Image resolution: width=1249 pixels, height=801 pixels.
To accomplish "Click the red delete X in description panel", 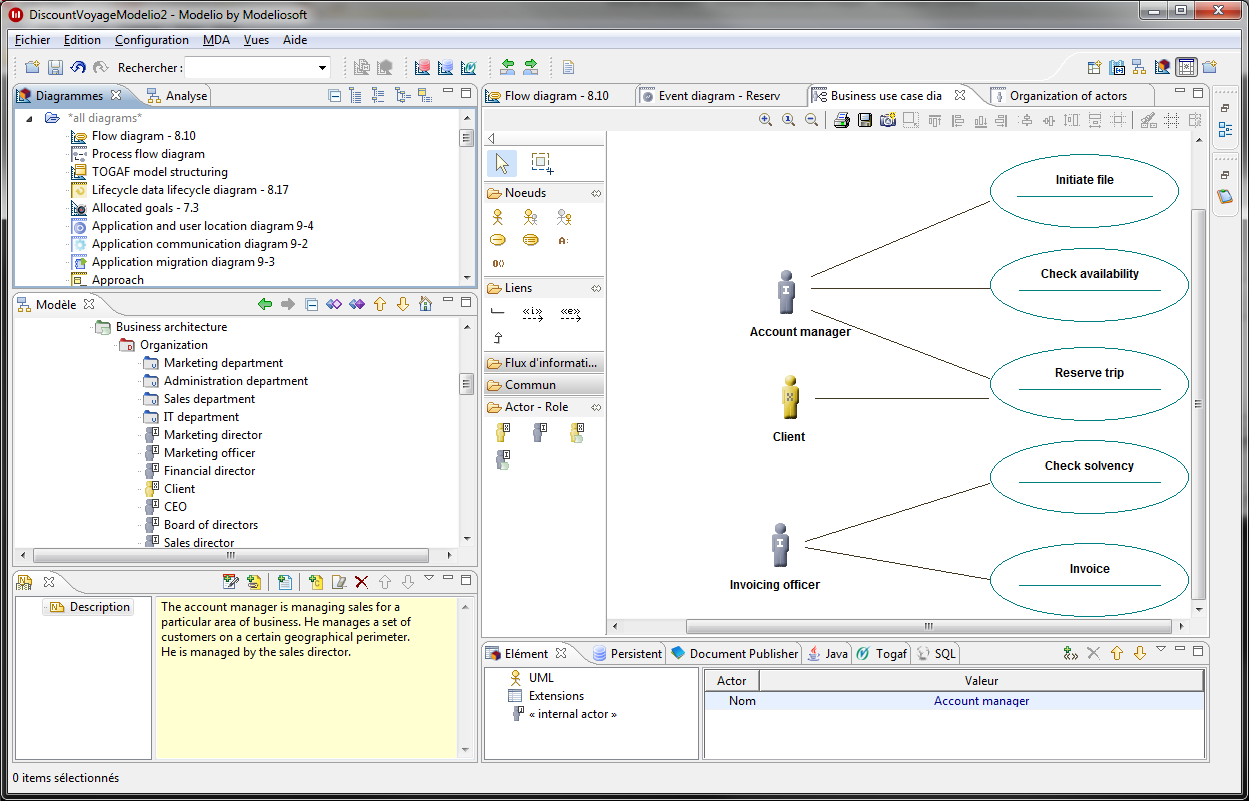I will [361, 581].
